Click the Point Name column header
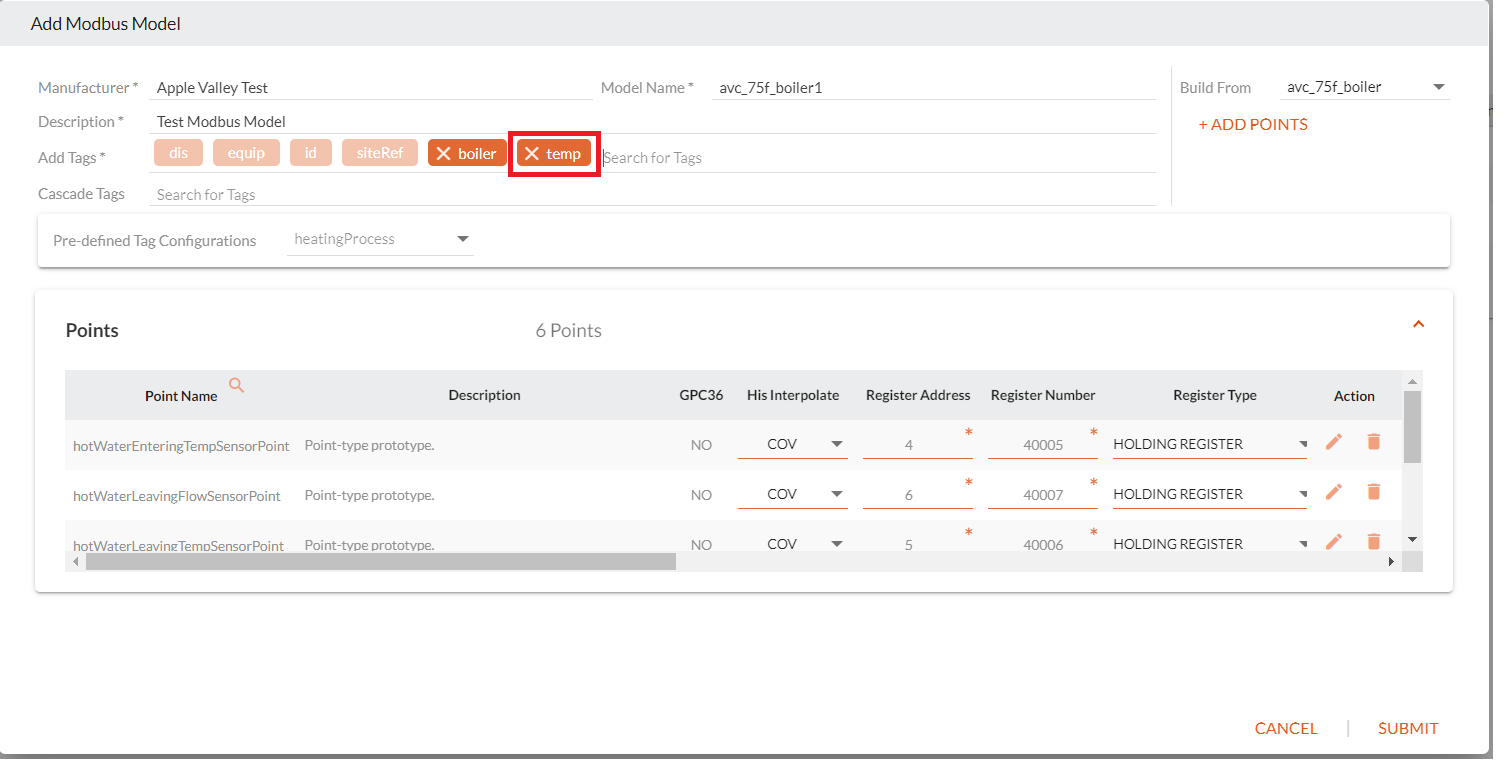The height and width of the screenshot is (763, 1503). (181, 396)
